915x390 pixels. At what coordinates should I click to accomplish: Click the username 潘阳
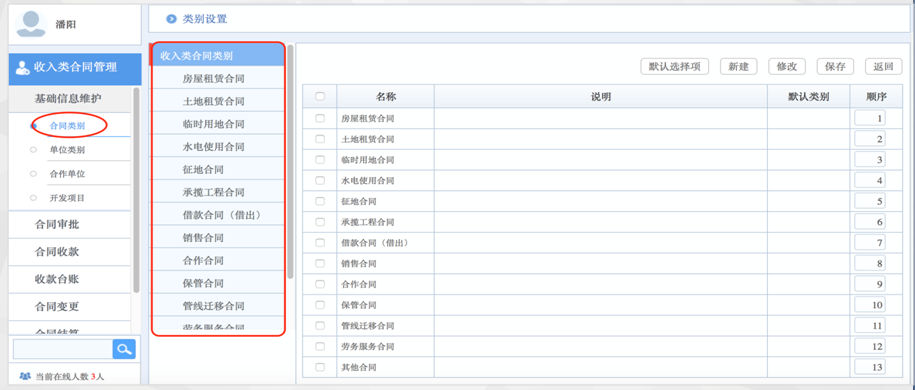click(x=66, y=24)
